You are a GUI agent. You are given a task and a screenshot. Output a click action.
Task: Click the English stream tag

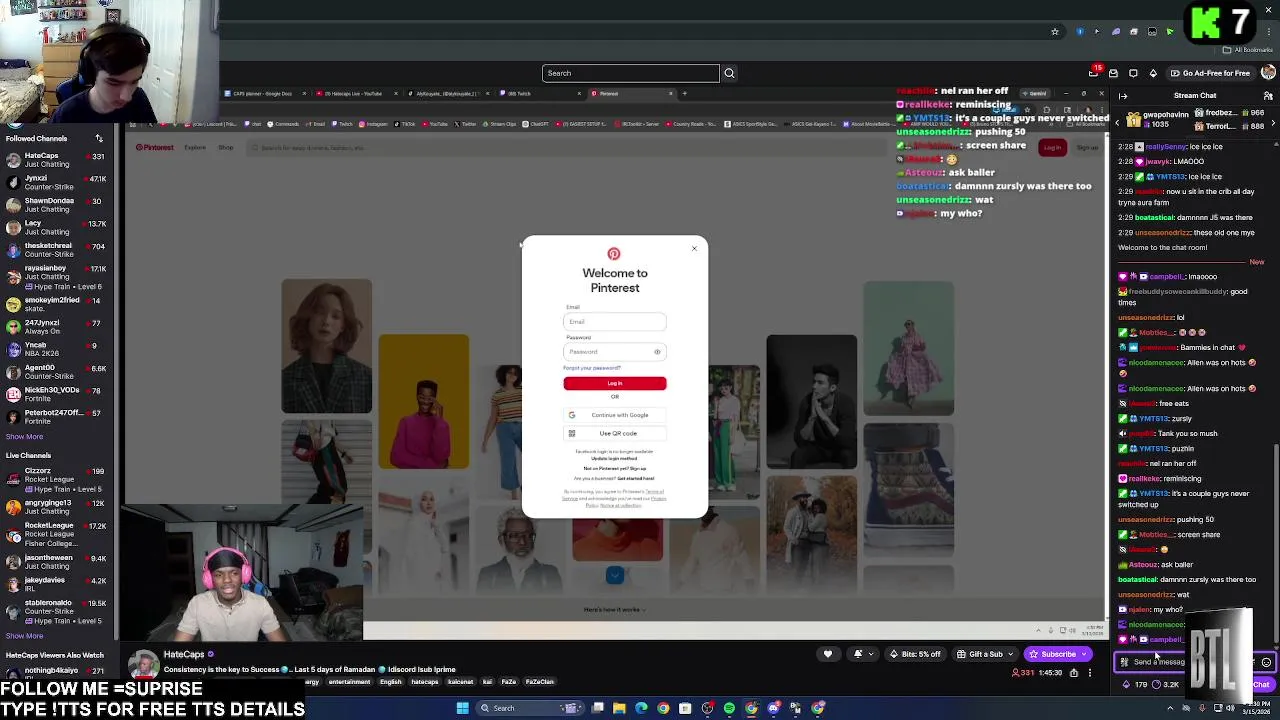(x=390, y=682)
